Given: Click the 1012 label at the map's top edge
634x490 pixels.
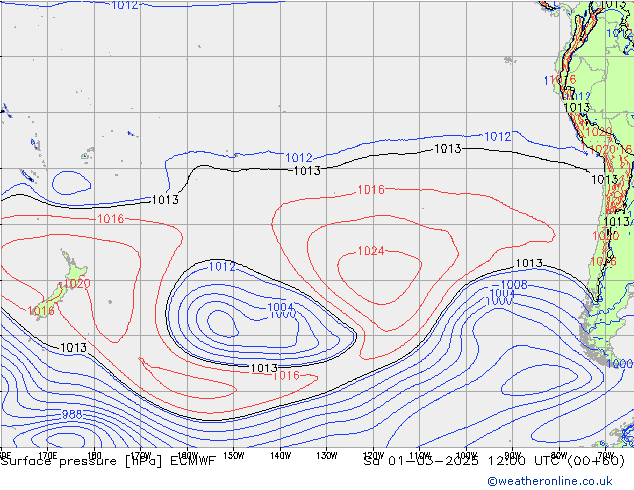Looking at the screenshot, I should [x=125, y=5].
